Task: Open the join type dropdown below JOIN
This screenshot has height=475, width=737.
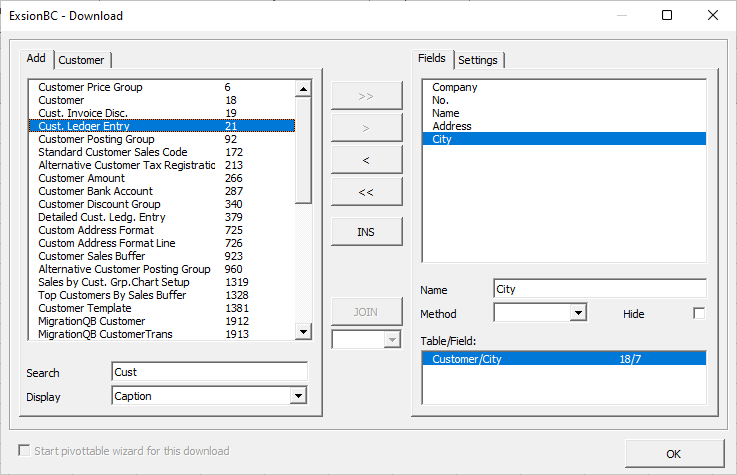Action: (392, 339)
